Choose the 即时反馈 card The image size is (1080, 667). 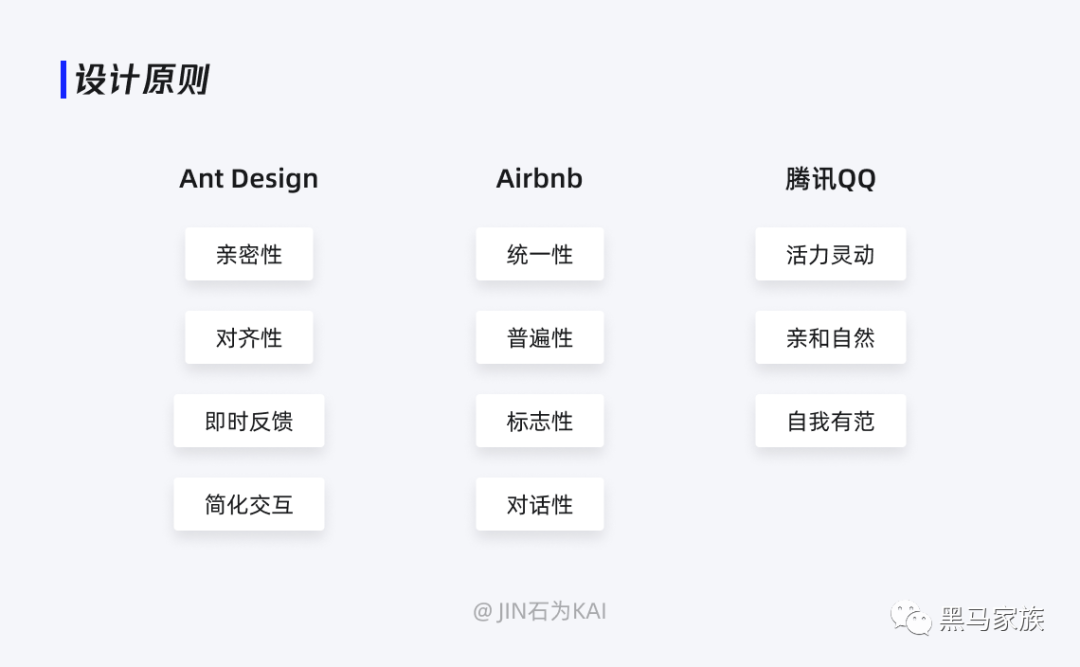point(249,421)
